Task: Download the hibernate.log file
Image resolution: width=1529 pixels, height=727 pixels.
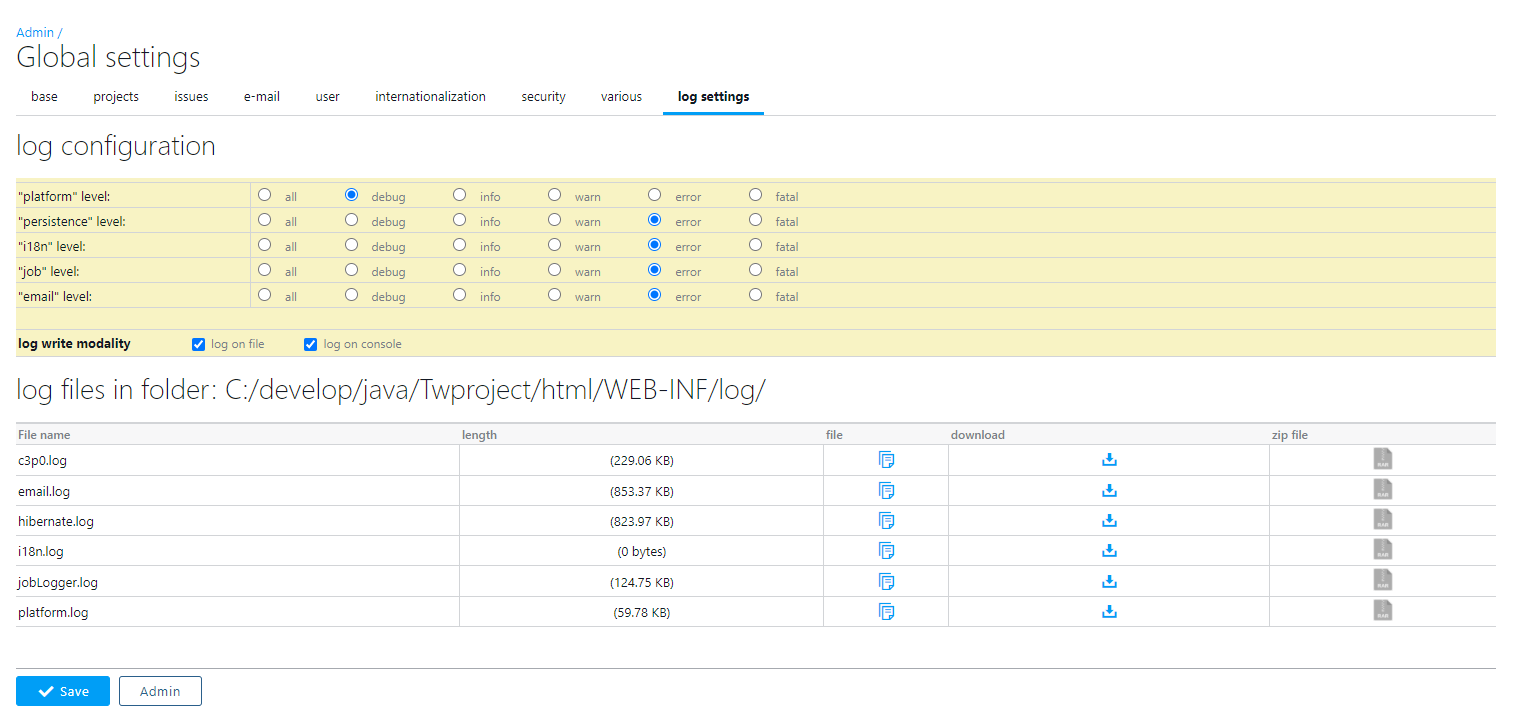Action: [x=1109, y=520]
